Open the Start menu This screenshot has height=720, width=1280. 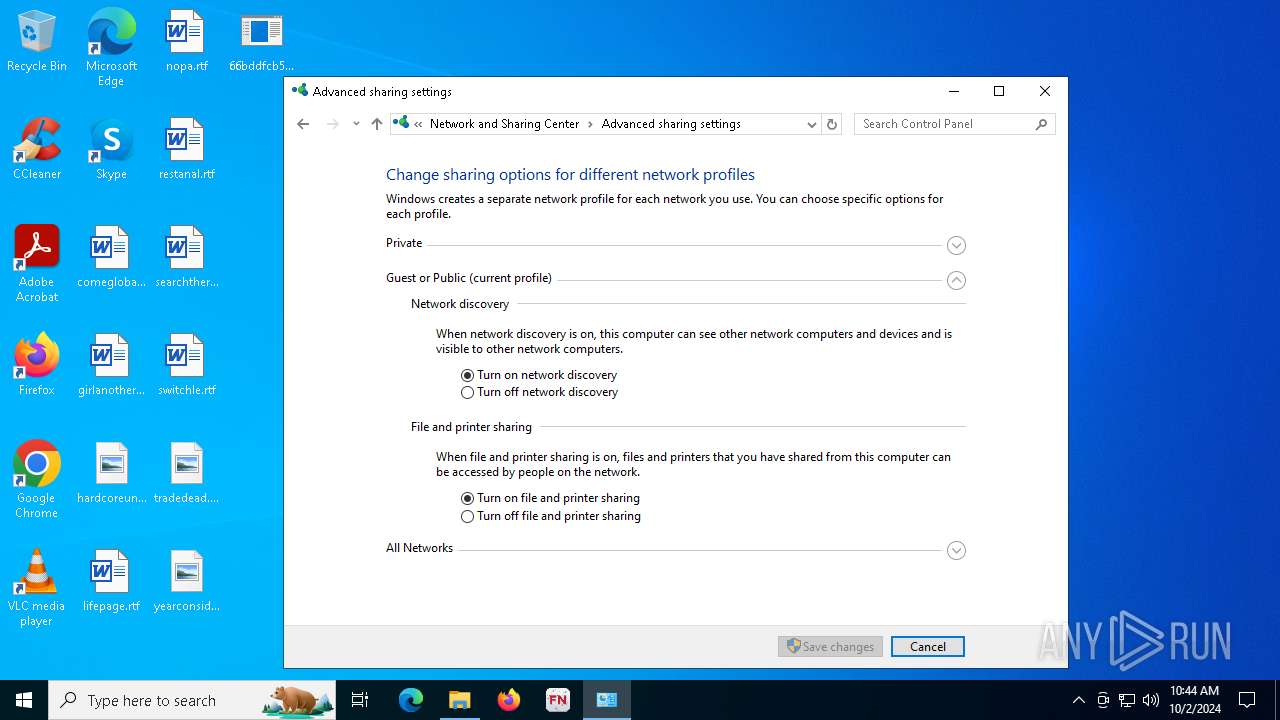24,700
